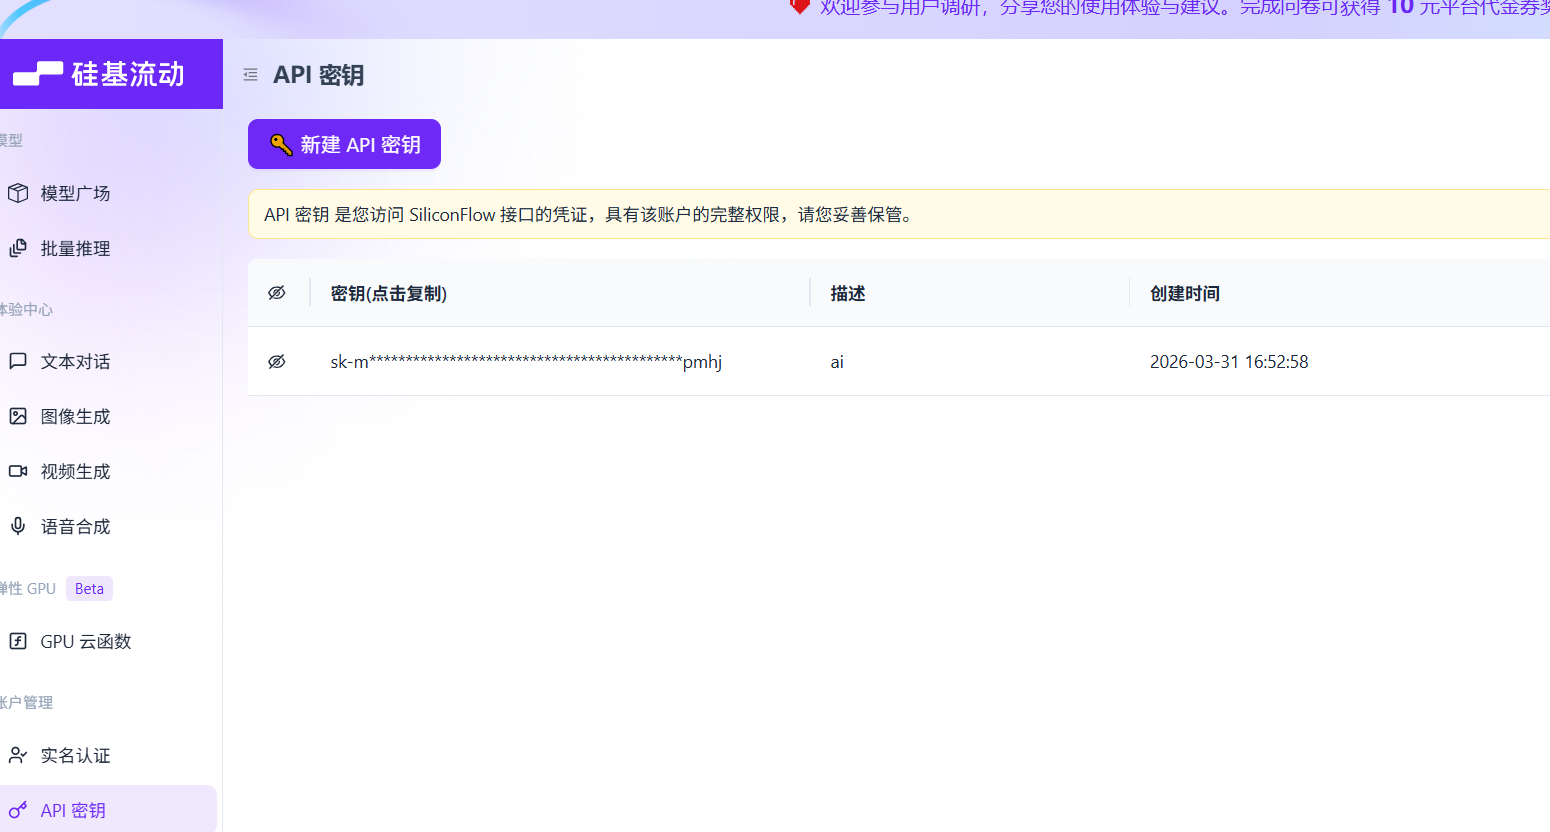Click the description cell 'ai'
Image resolution: width=1550 pixels, height=832 pixels.
coord(837,362)
